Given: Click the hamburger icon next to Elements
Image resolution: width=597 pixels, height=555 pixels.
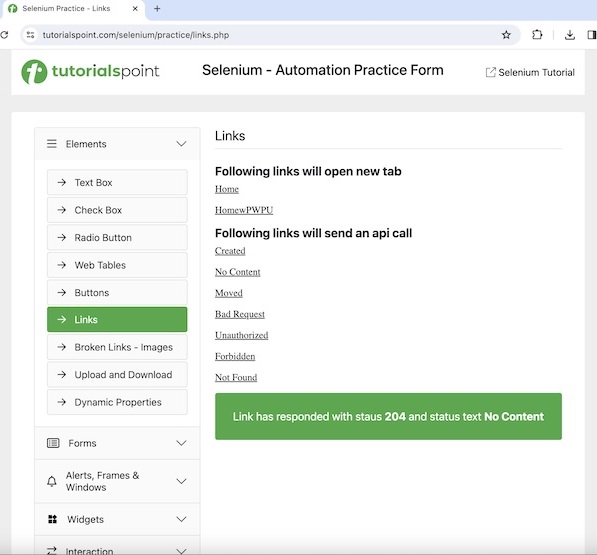Looking at the screenshot, I should pyautogui.click(x=52, y=144).
